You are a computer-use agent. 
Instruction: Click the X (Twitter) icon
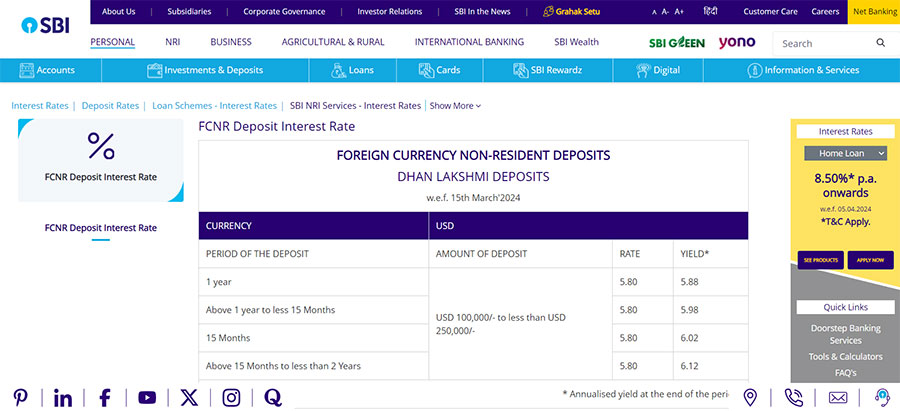pos(189,397)
